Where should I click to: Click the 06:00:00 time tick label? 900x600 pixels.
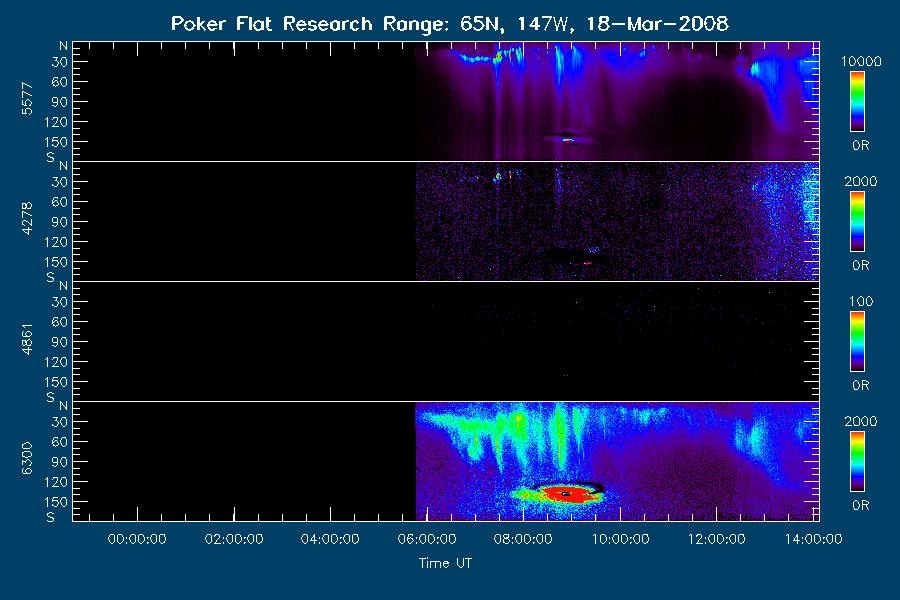point(427,539)
